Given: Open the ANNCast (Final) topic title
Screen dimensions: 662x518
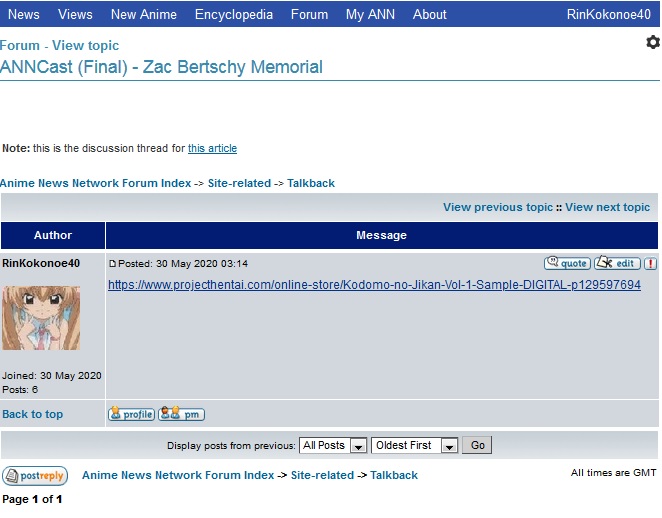Looking at the screenshot, I should pos(161,67).
